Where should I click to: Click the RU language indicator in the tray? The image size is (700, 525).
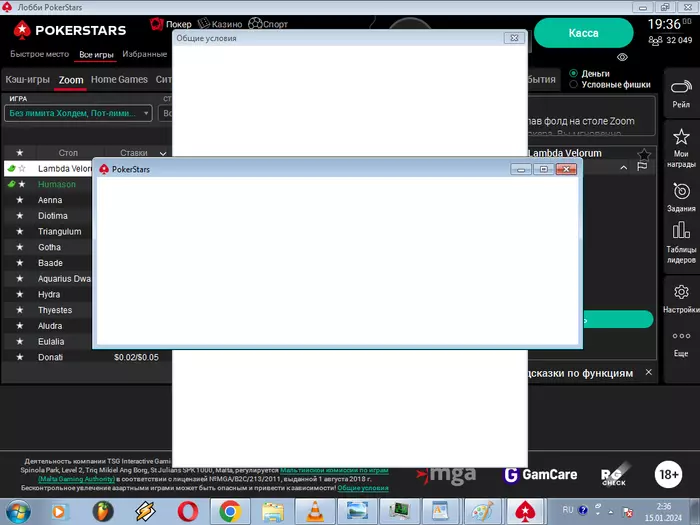coord(568,509)
